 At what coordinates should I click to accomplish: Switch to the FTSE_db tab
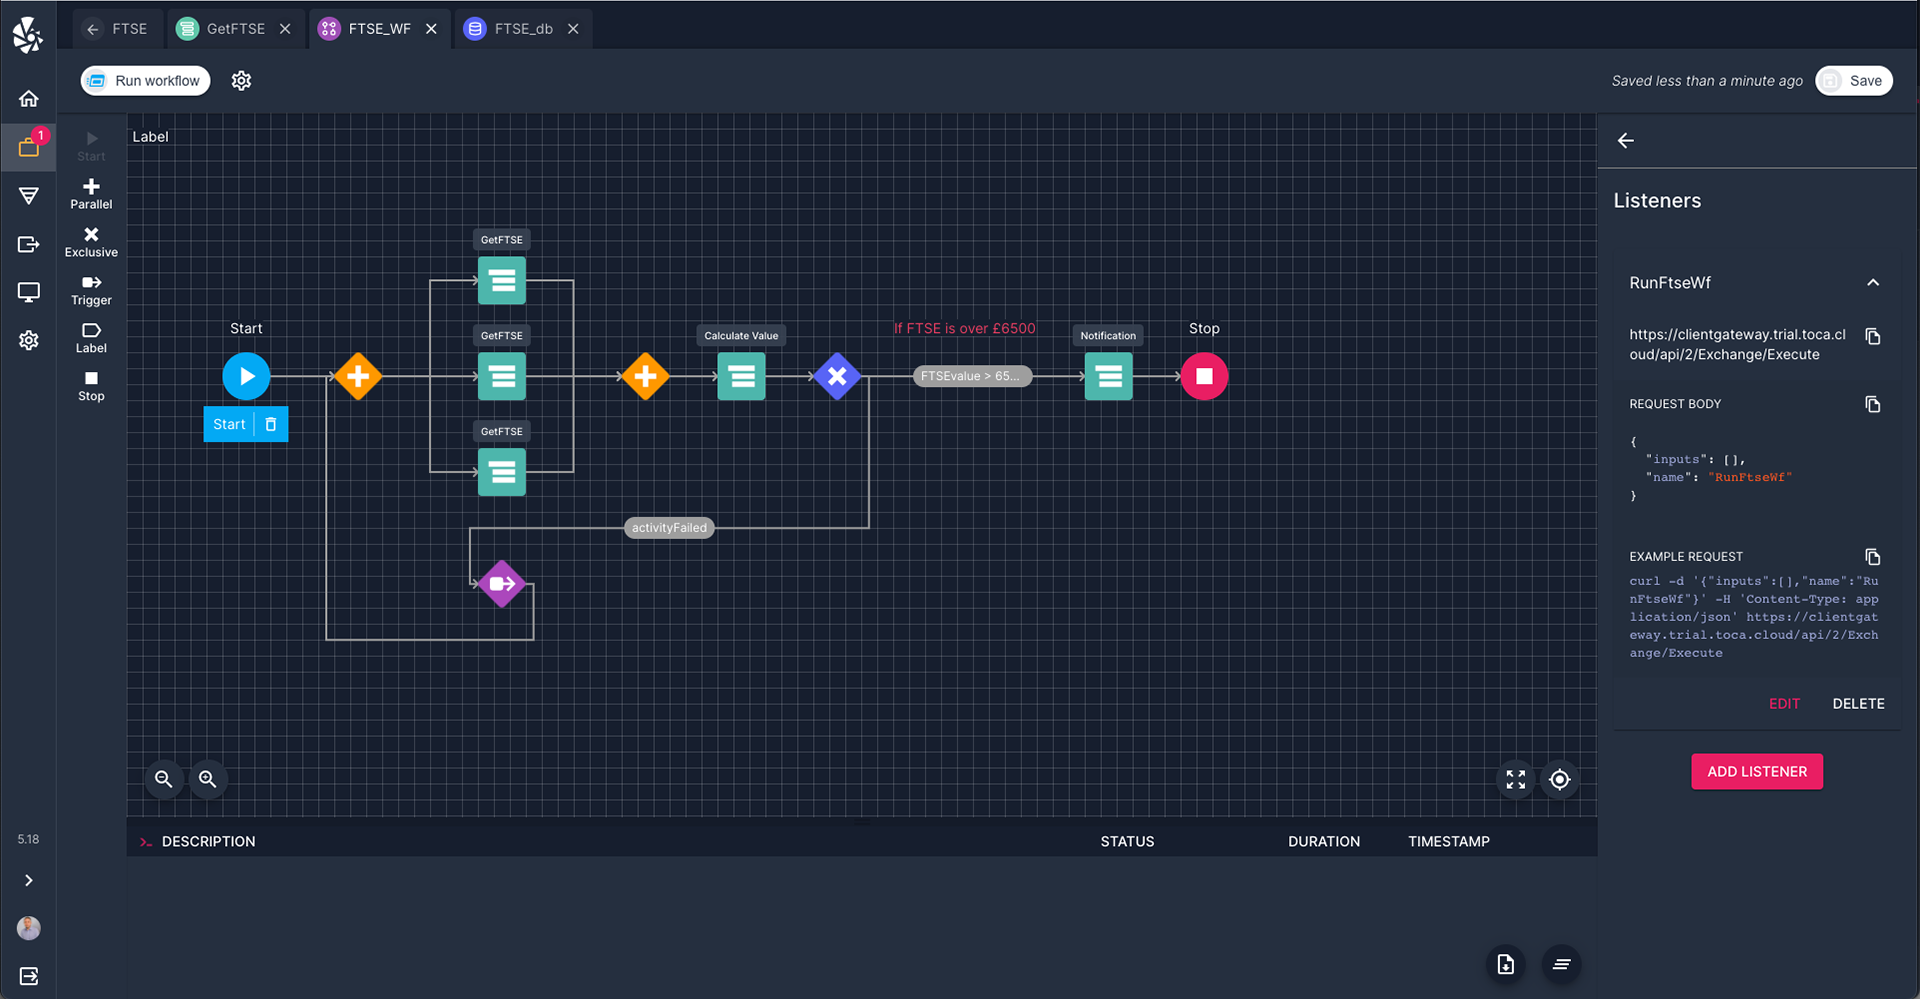coord(520,29)
